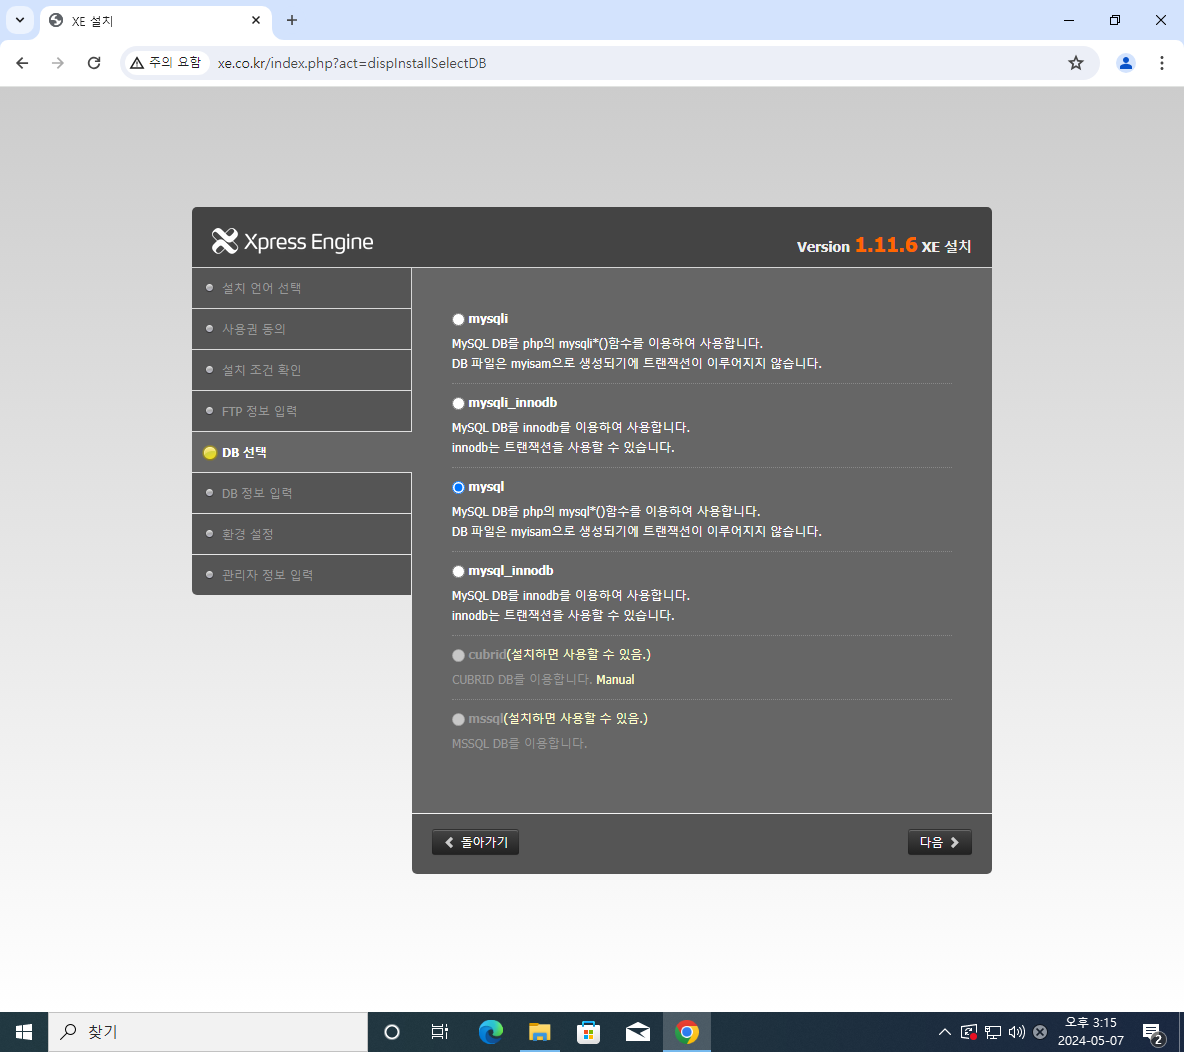Click the mysqli option label
The width and height of the screenshot is (1184, 1052).
488,319
